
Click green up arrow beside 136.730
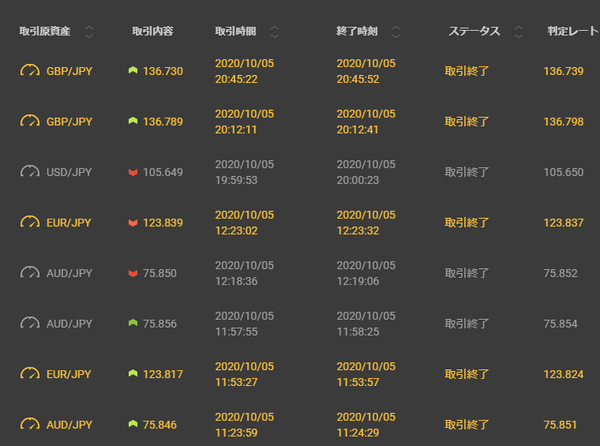133,70
